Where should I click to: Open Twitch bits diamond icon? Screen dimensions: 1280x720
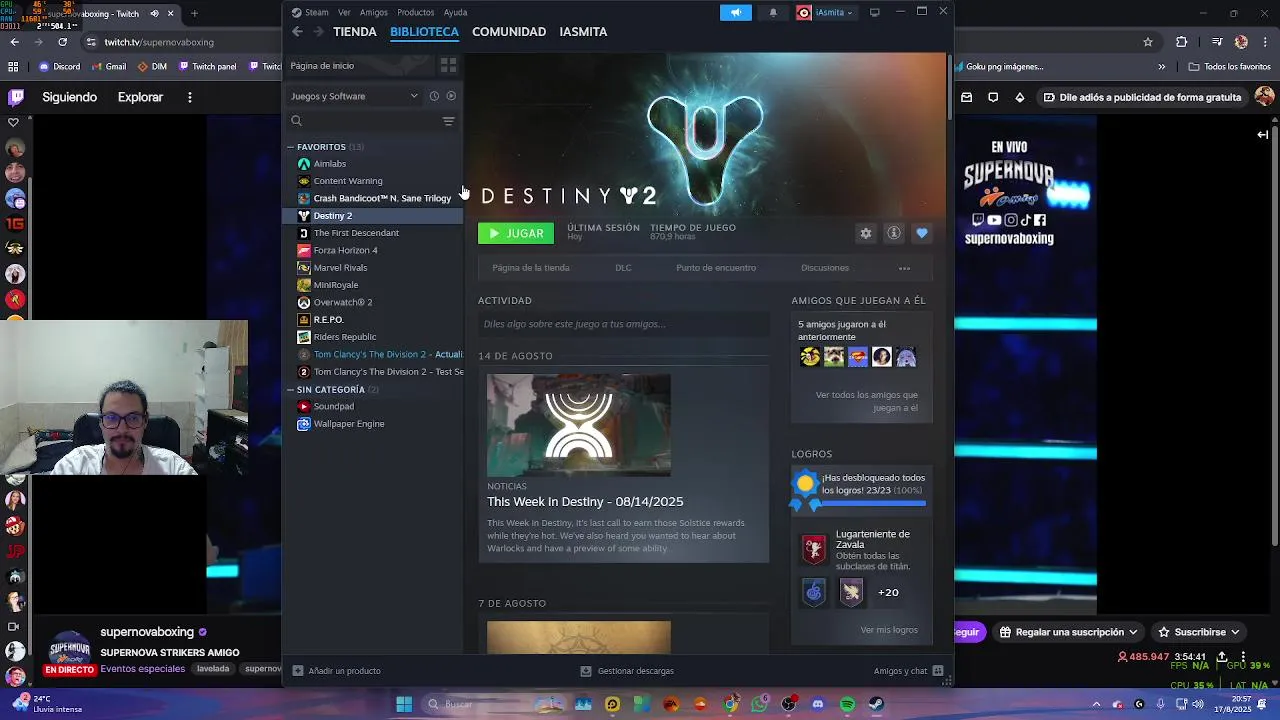(x=1019, y=97)
